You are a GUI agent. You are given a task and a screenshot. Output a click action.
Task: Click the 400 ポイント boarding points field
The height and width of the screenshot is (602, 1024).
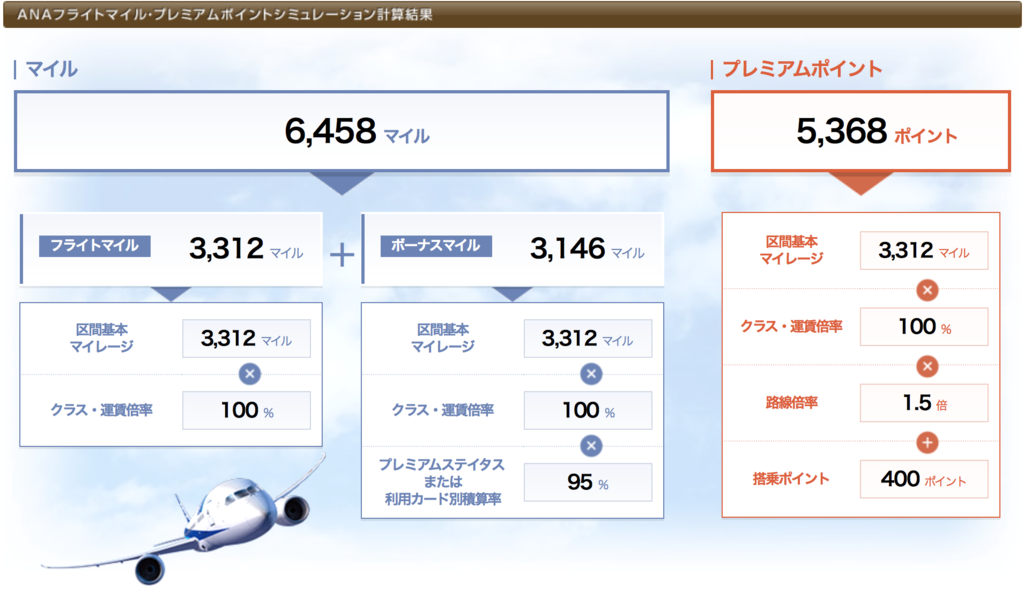coord(924,479)
